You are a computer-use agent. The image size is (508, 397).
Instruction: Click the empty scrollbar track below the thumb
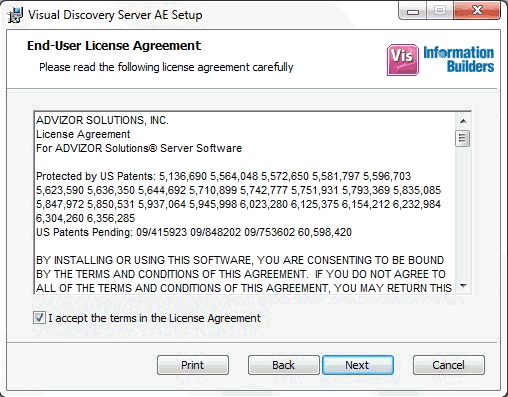click(x=463, y=213)
